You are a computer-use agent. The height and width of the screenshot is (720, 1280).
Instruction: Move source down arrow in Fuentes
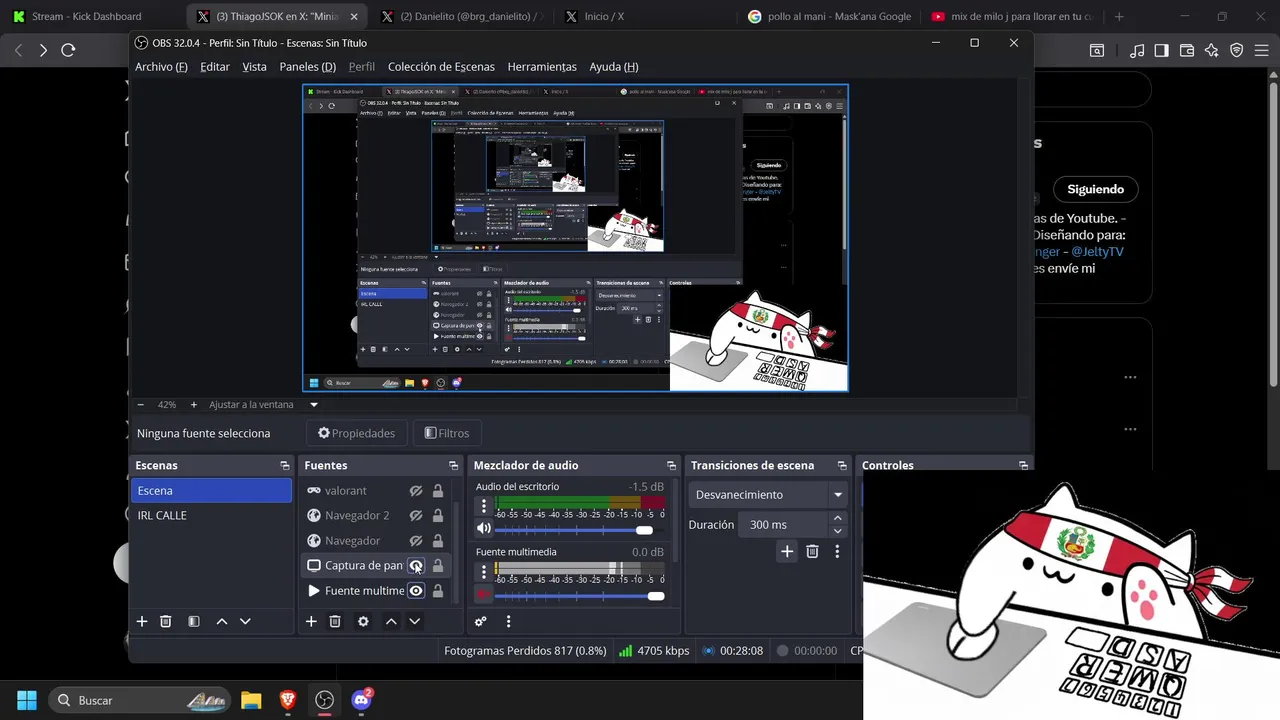click(x=414, y=621)
